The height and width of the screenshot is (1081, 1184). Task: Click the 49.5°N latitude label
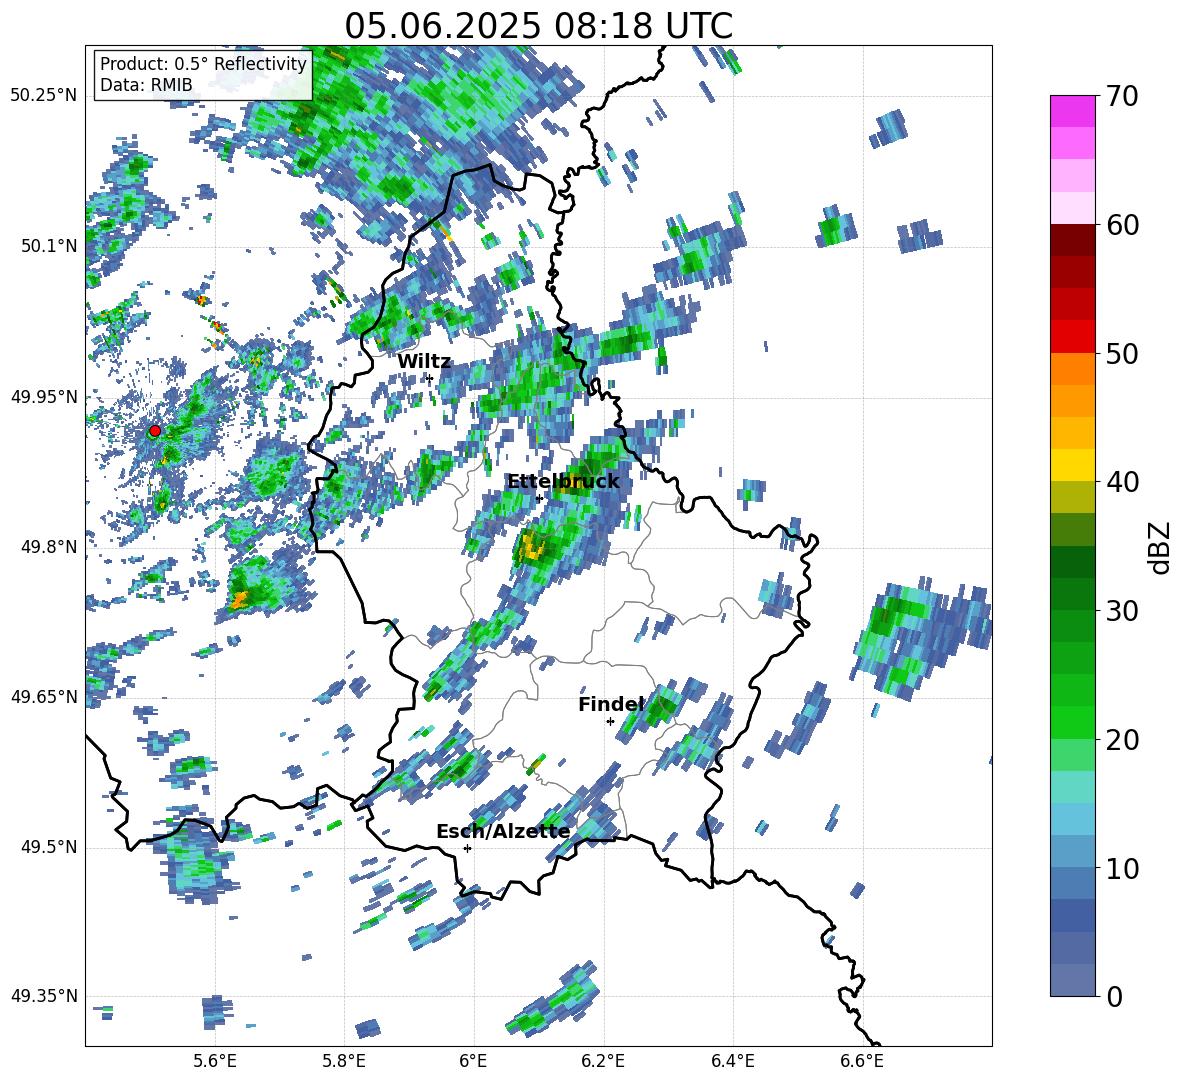48,846
